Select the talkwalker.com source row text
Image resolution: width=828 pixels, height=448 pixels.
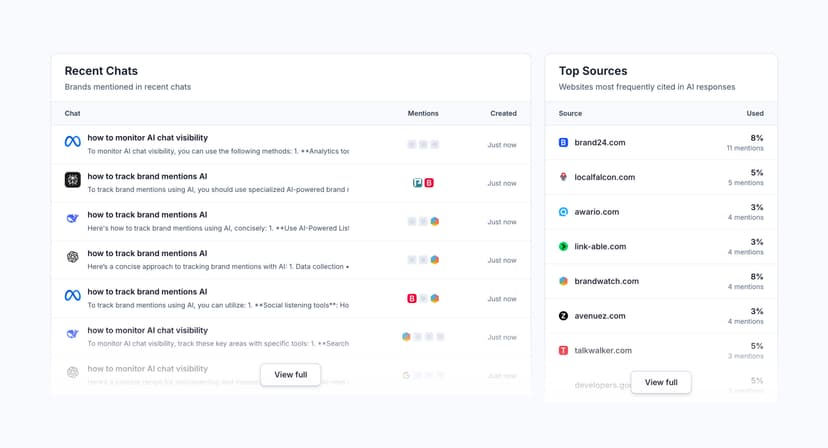point(603,351)
